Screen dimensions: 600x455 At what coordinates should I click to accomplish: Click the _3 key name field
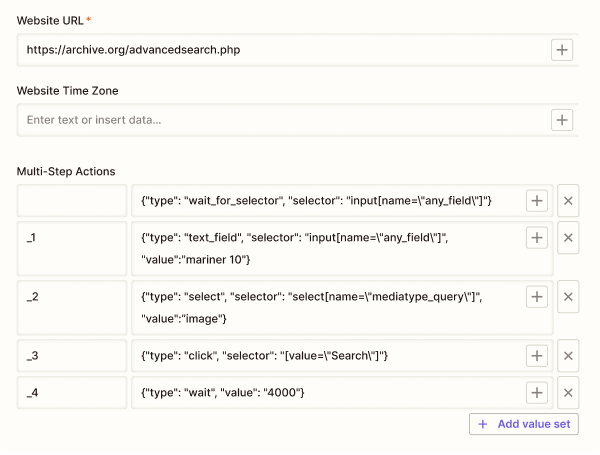click(72, 356)
